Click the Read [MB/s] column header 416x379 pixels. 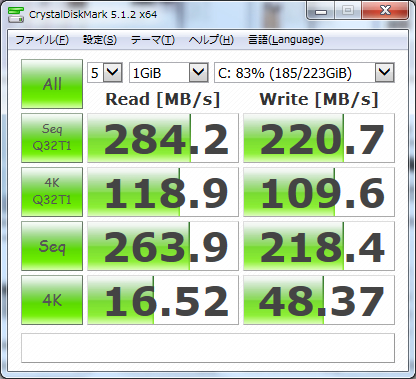[163, 99]
